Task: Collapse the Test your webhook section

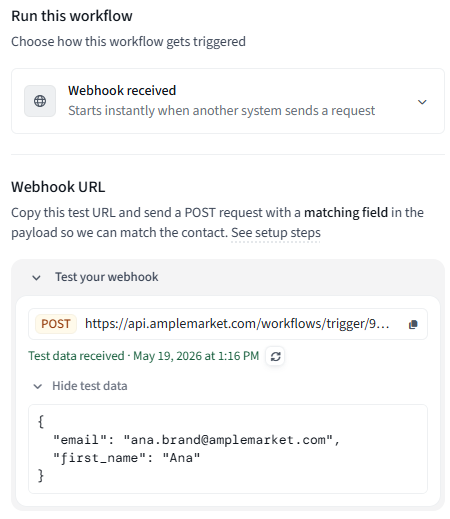Action: pos(36,277)
